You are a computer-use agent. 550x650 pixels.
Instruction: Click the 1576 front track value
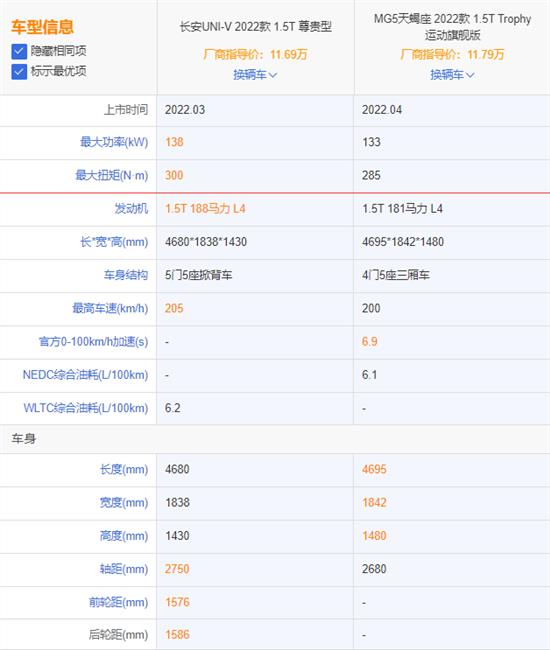tap(177, 602)
